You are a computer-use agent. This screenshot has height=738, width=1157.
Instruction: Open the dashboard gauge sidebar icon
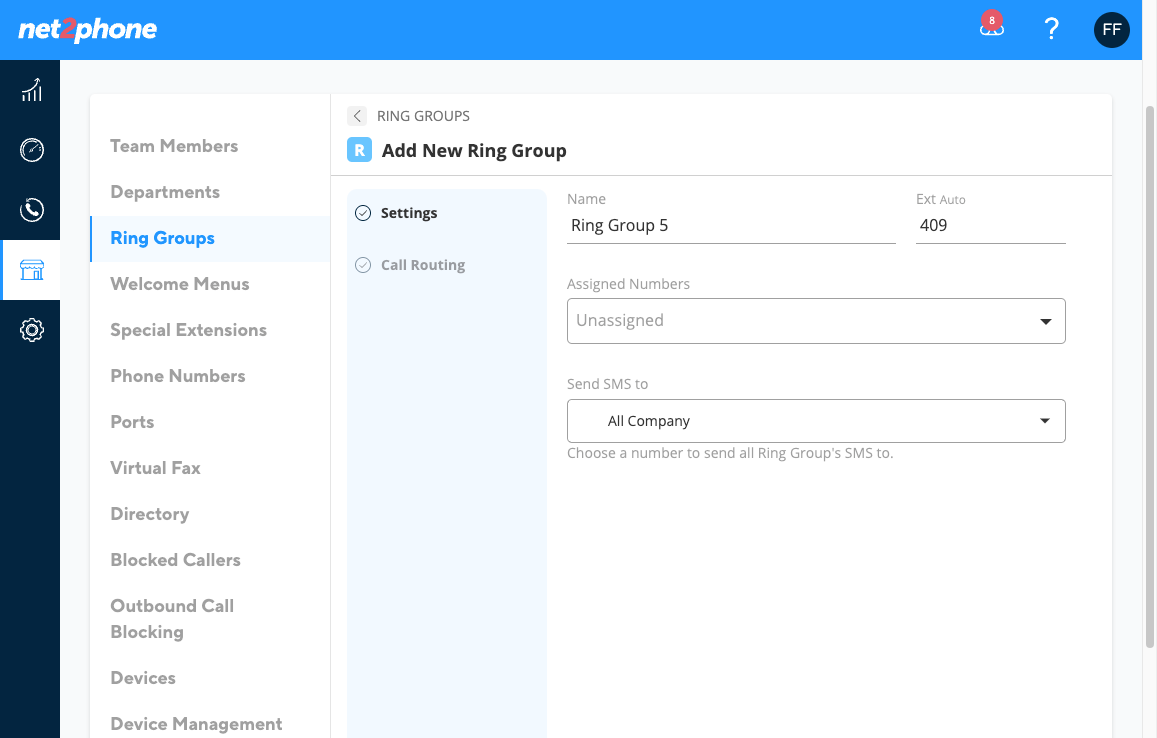coord(31,150)
